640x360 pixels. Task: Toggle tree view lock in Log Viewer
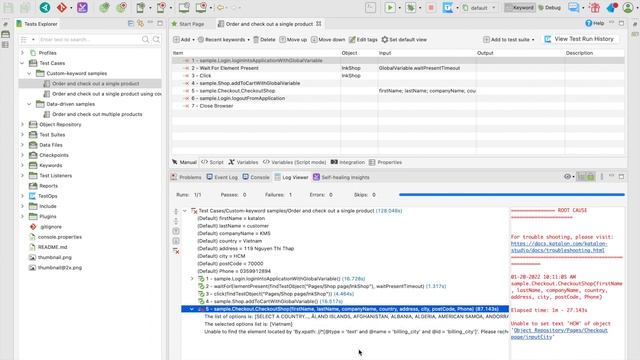coord(590,177)
